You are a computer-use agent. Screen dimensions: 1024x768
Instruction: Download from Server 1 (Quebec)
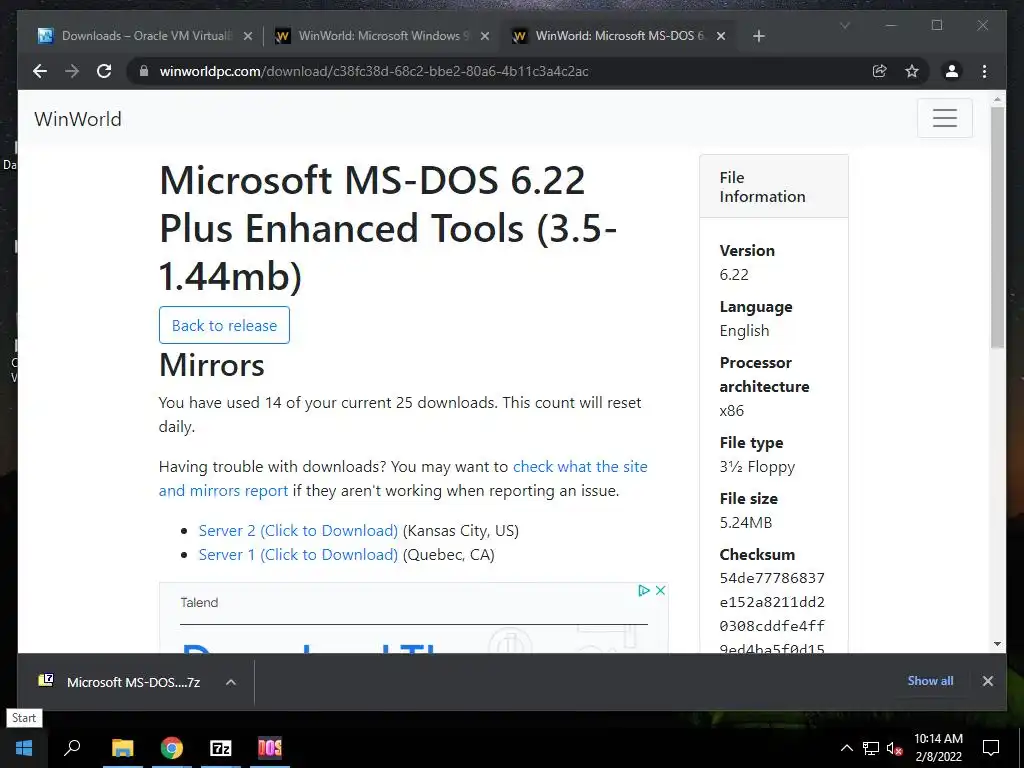(x=298, y=554)
